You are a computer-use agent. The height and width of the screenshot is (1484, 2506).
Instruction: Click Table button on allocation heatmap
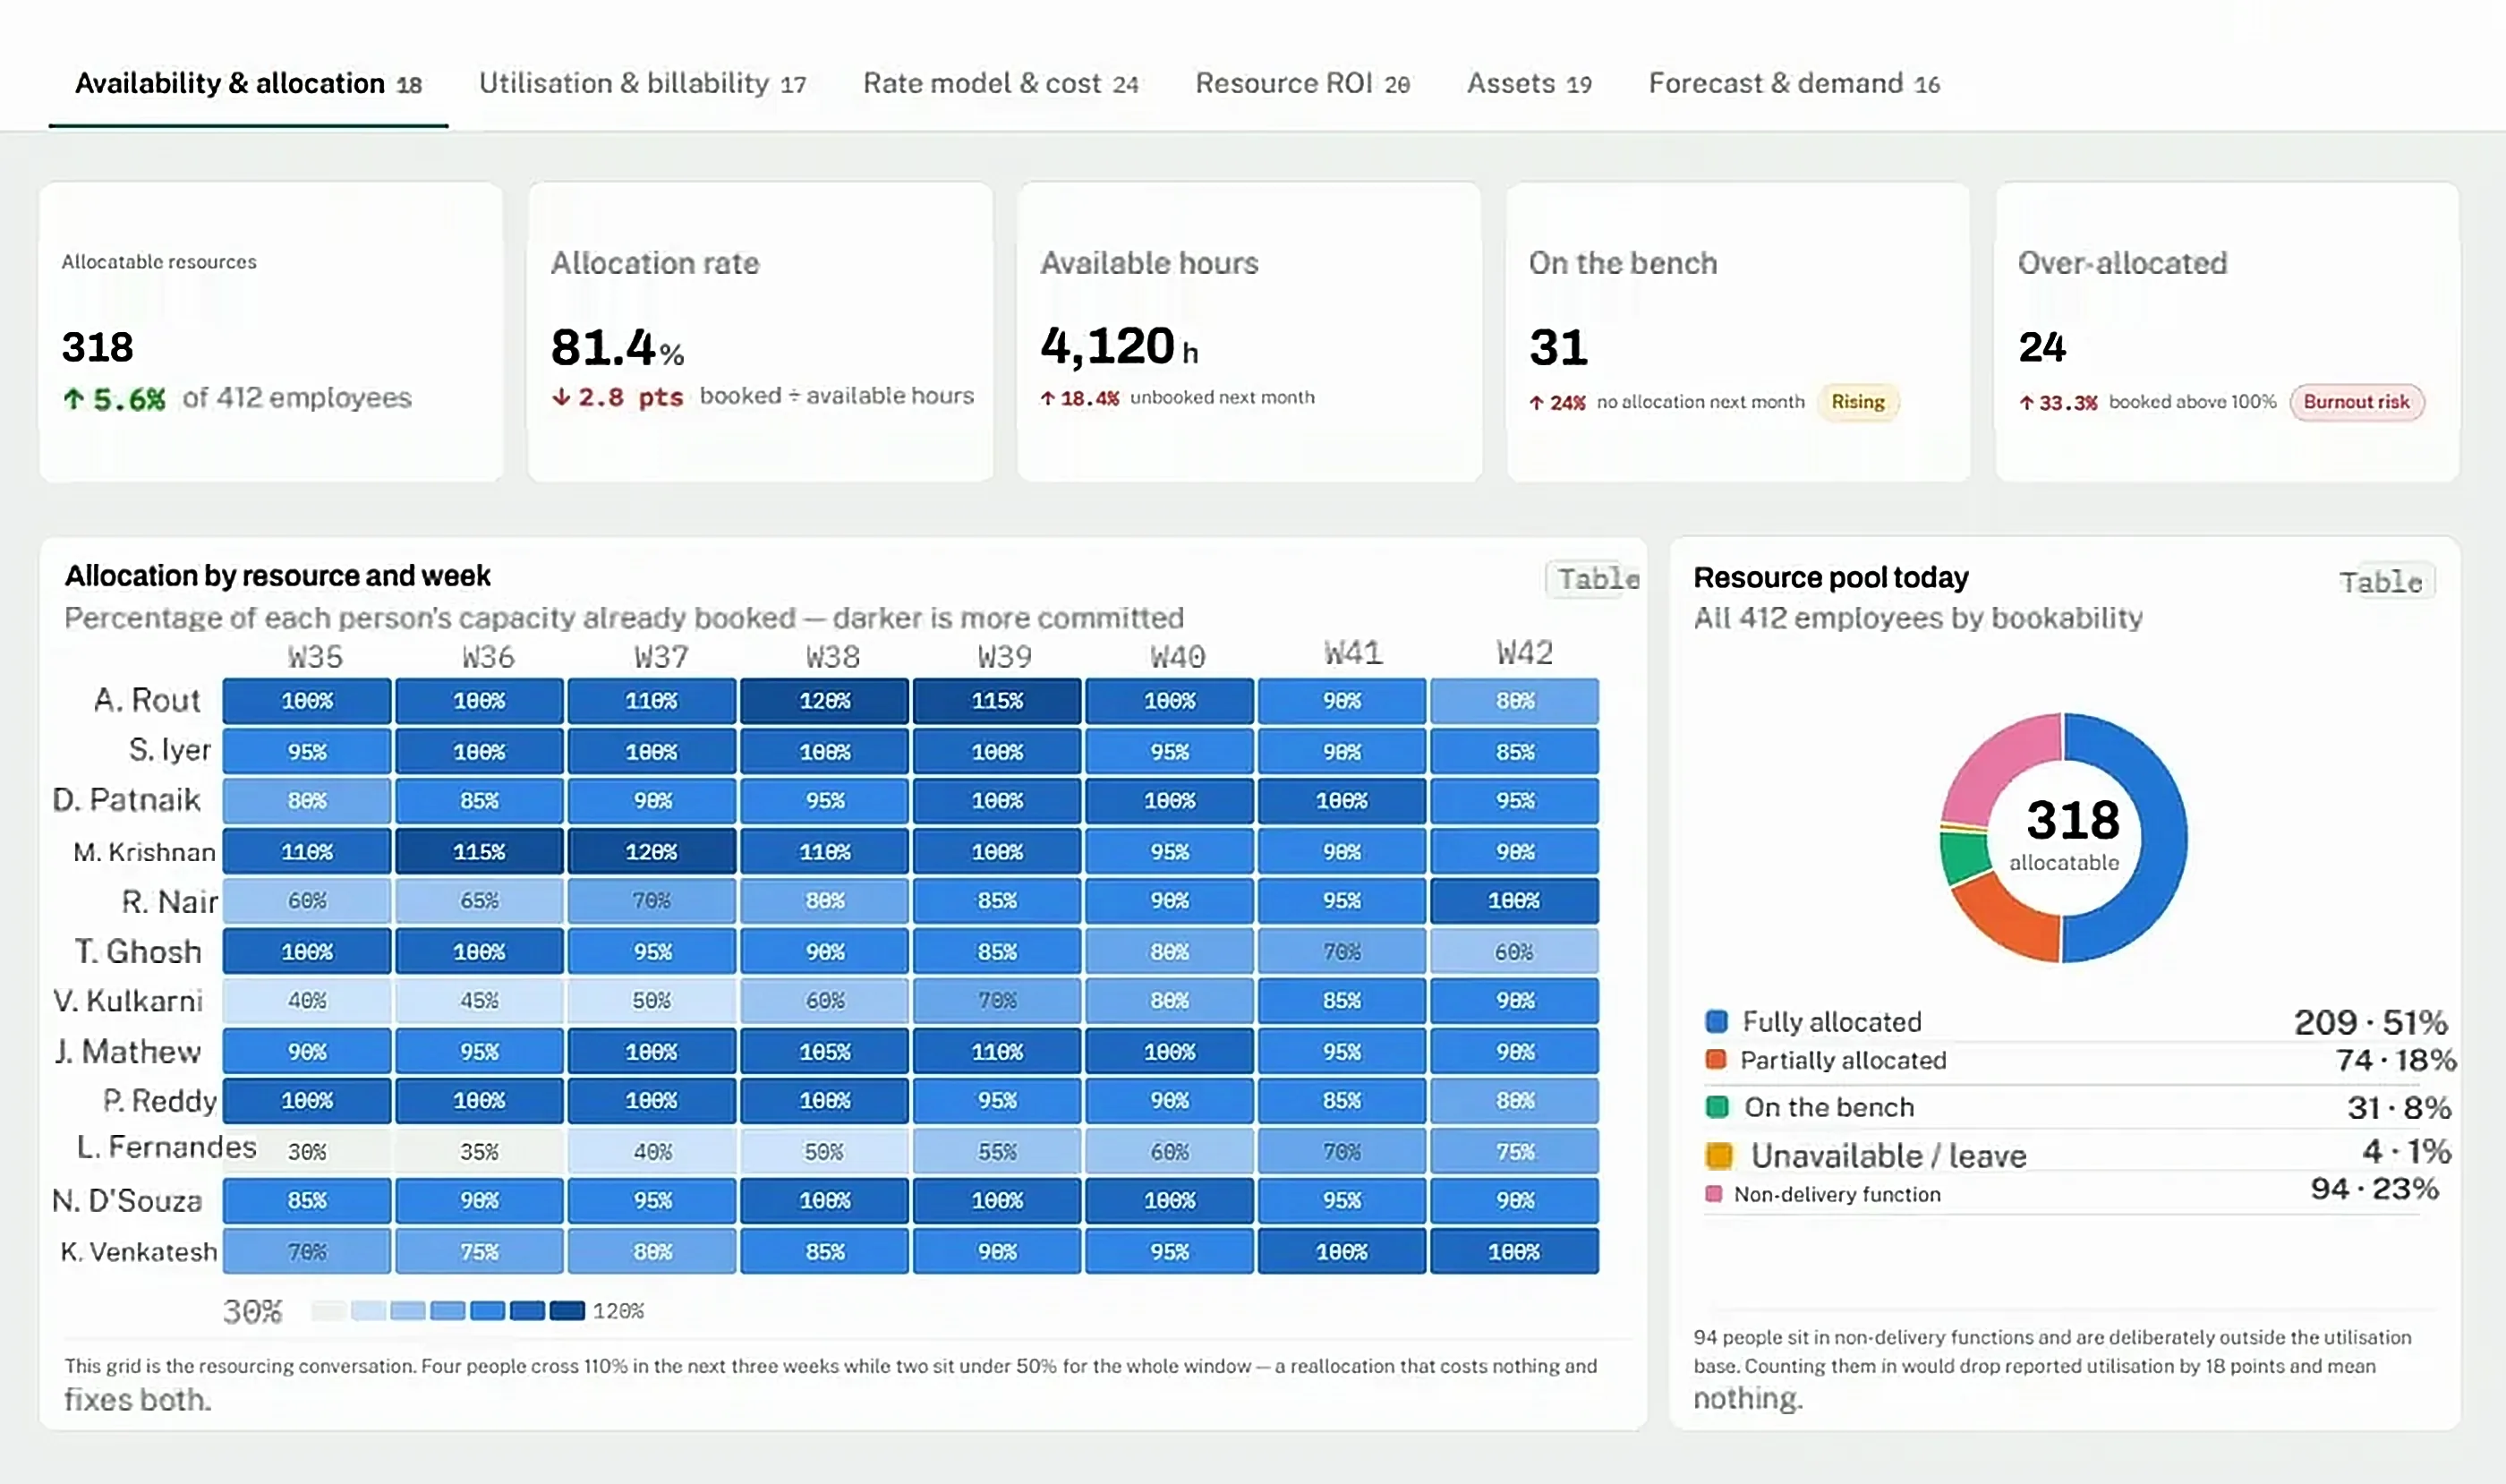pyautogui.click(x=1595, y=579)
